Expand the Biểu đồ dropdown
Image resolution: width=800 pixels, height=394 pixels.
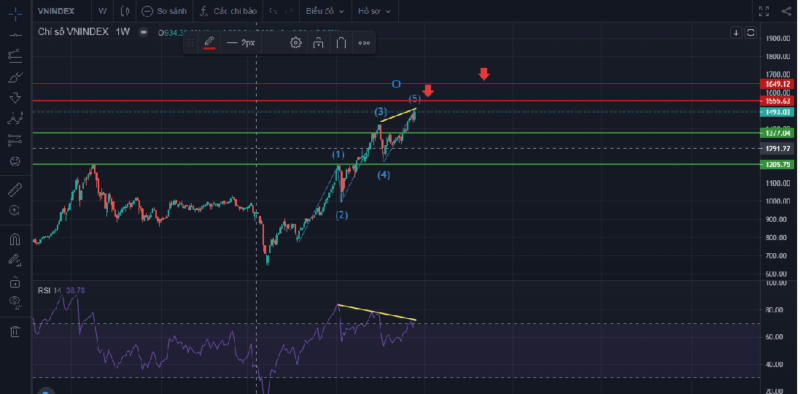tap(325, 11)
